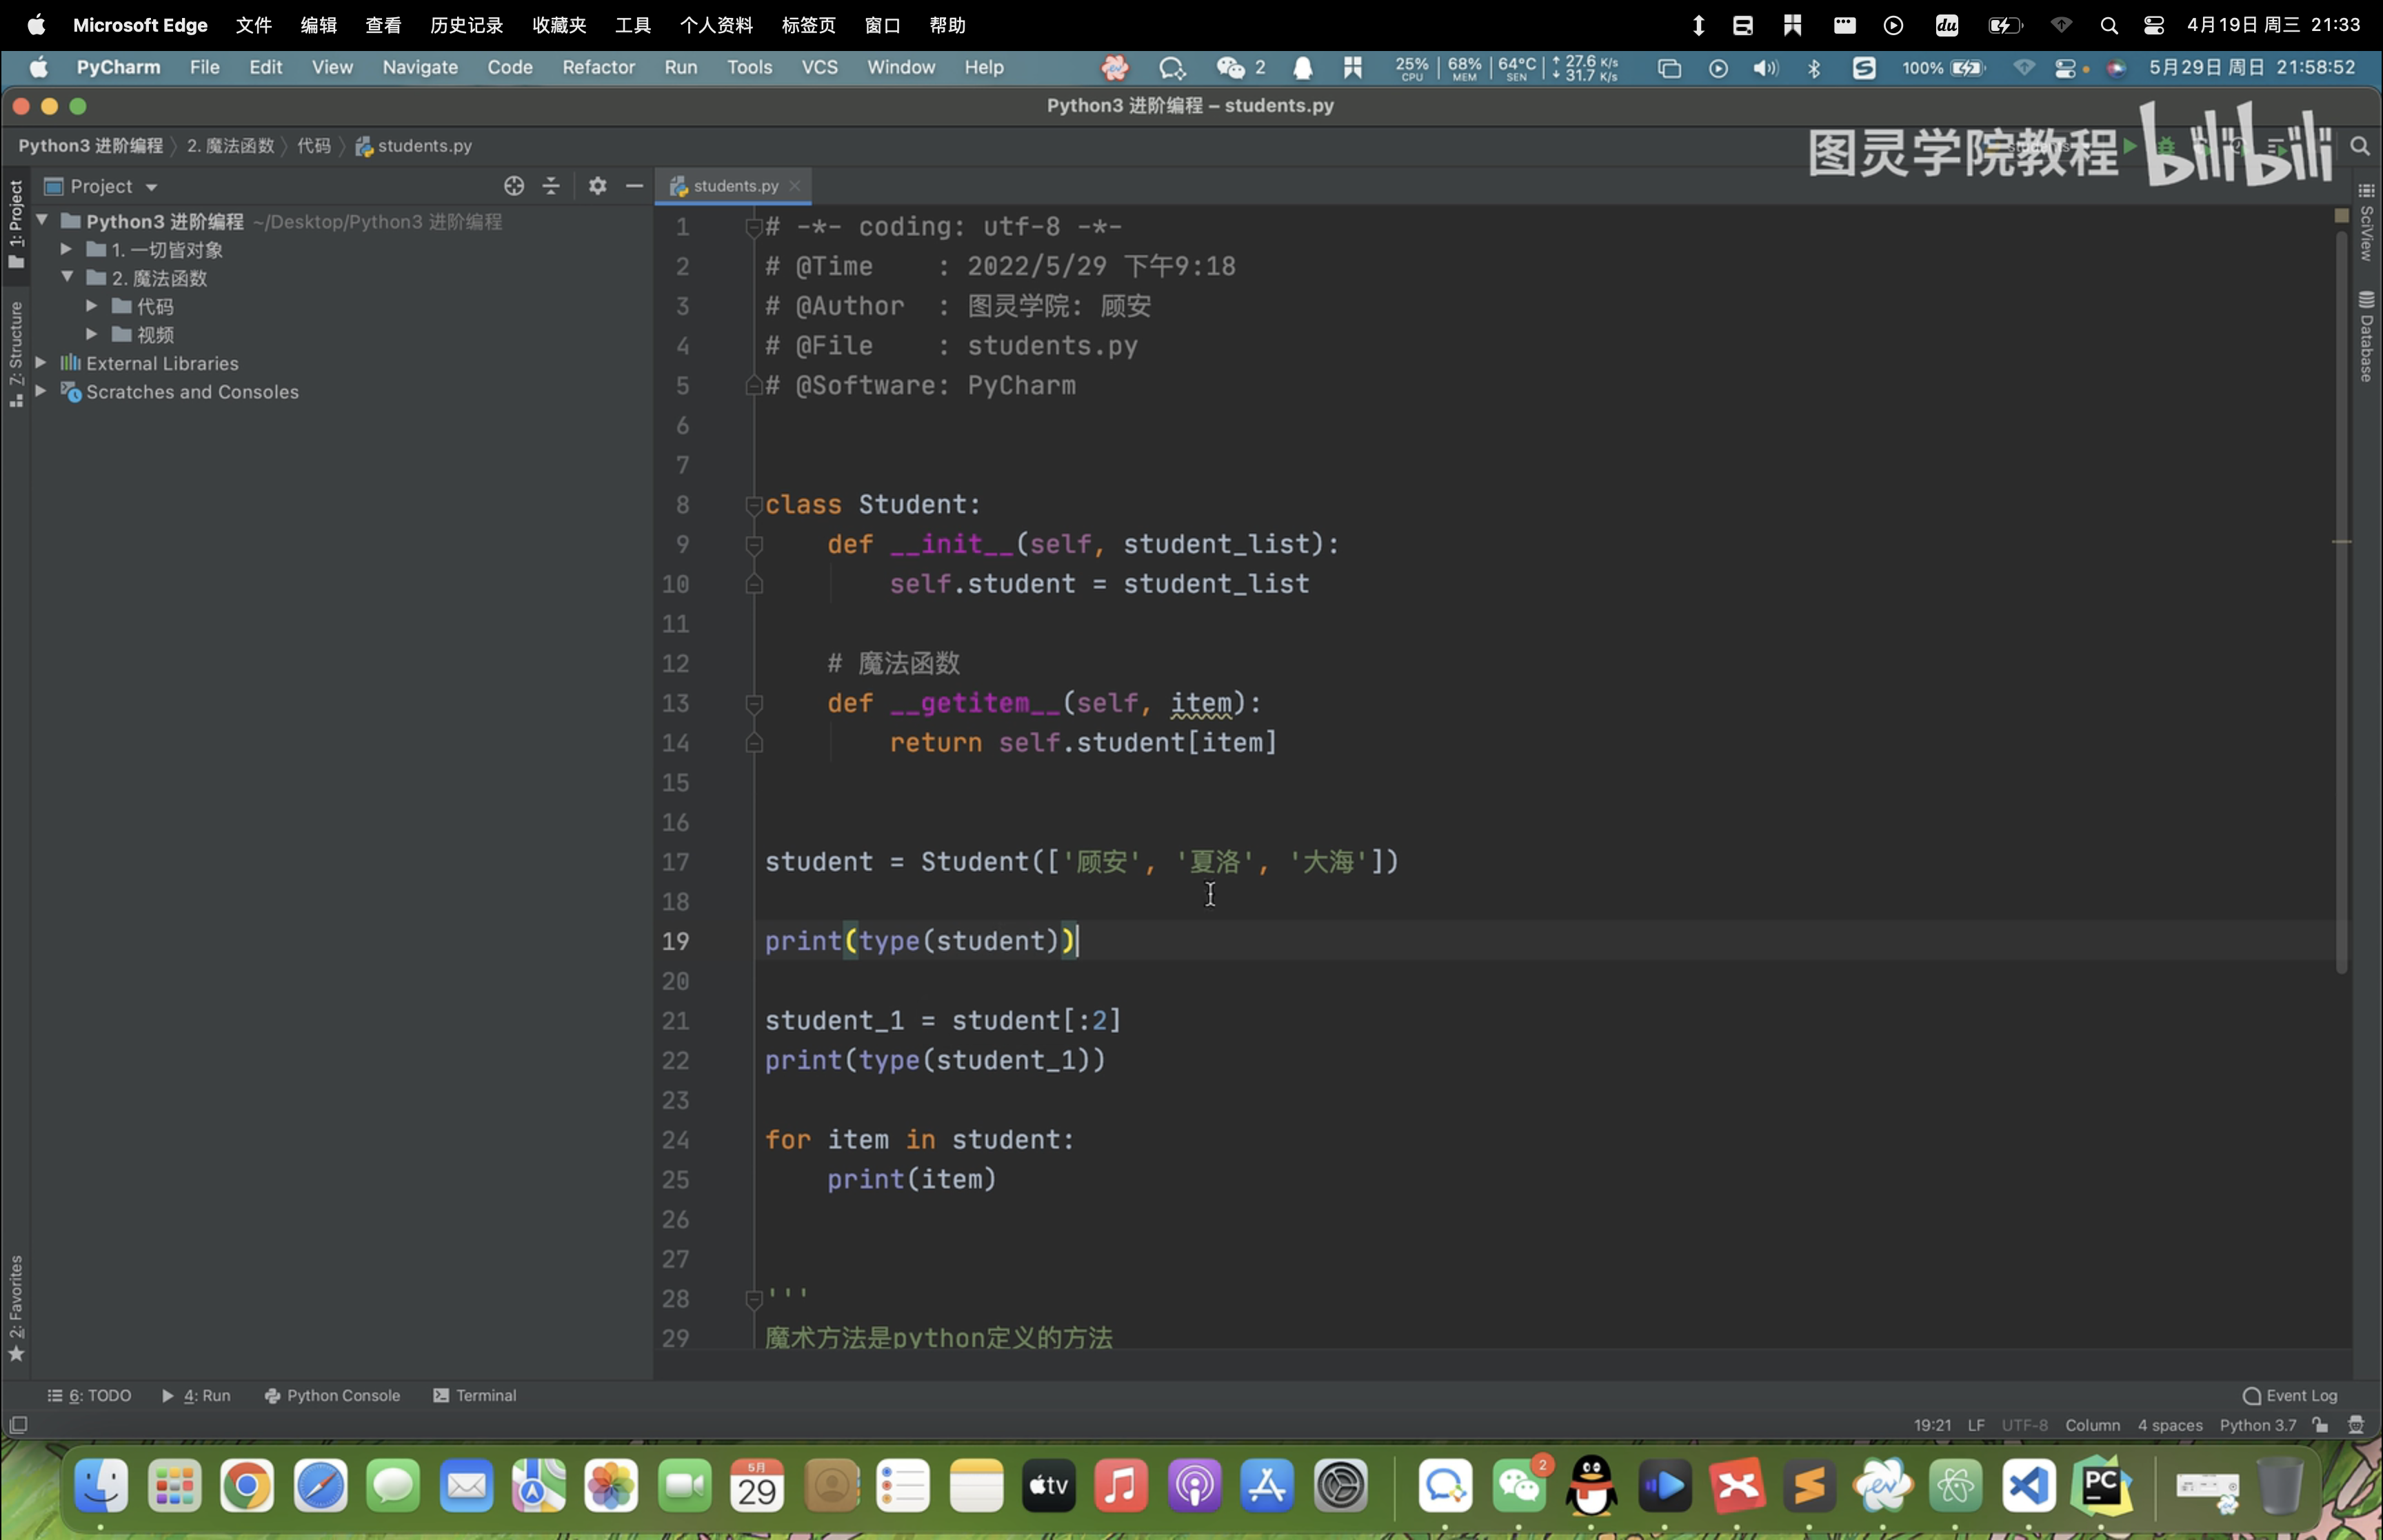Open the SciView side tool window
Screen dimensions: 2383x1540
click(2366, 222)
